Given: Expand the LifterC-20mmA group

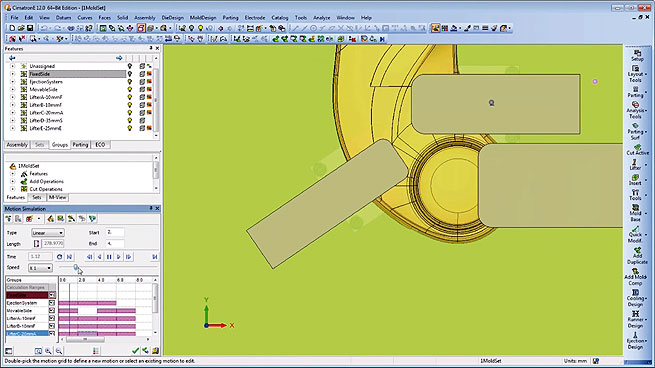Looking at the screenshot, I should pyautogui.click(x=12, y=113).
